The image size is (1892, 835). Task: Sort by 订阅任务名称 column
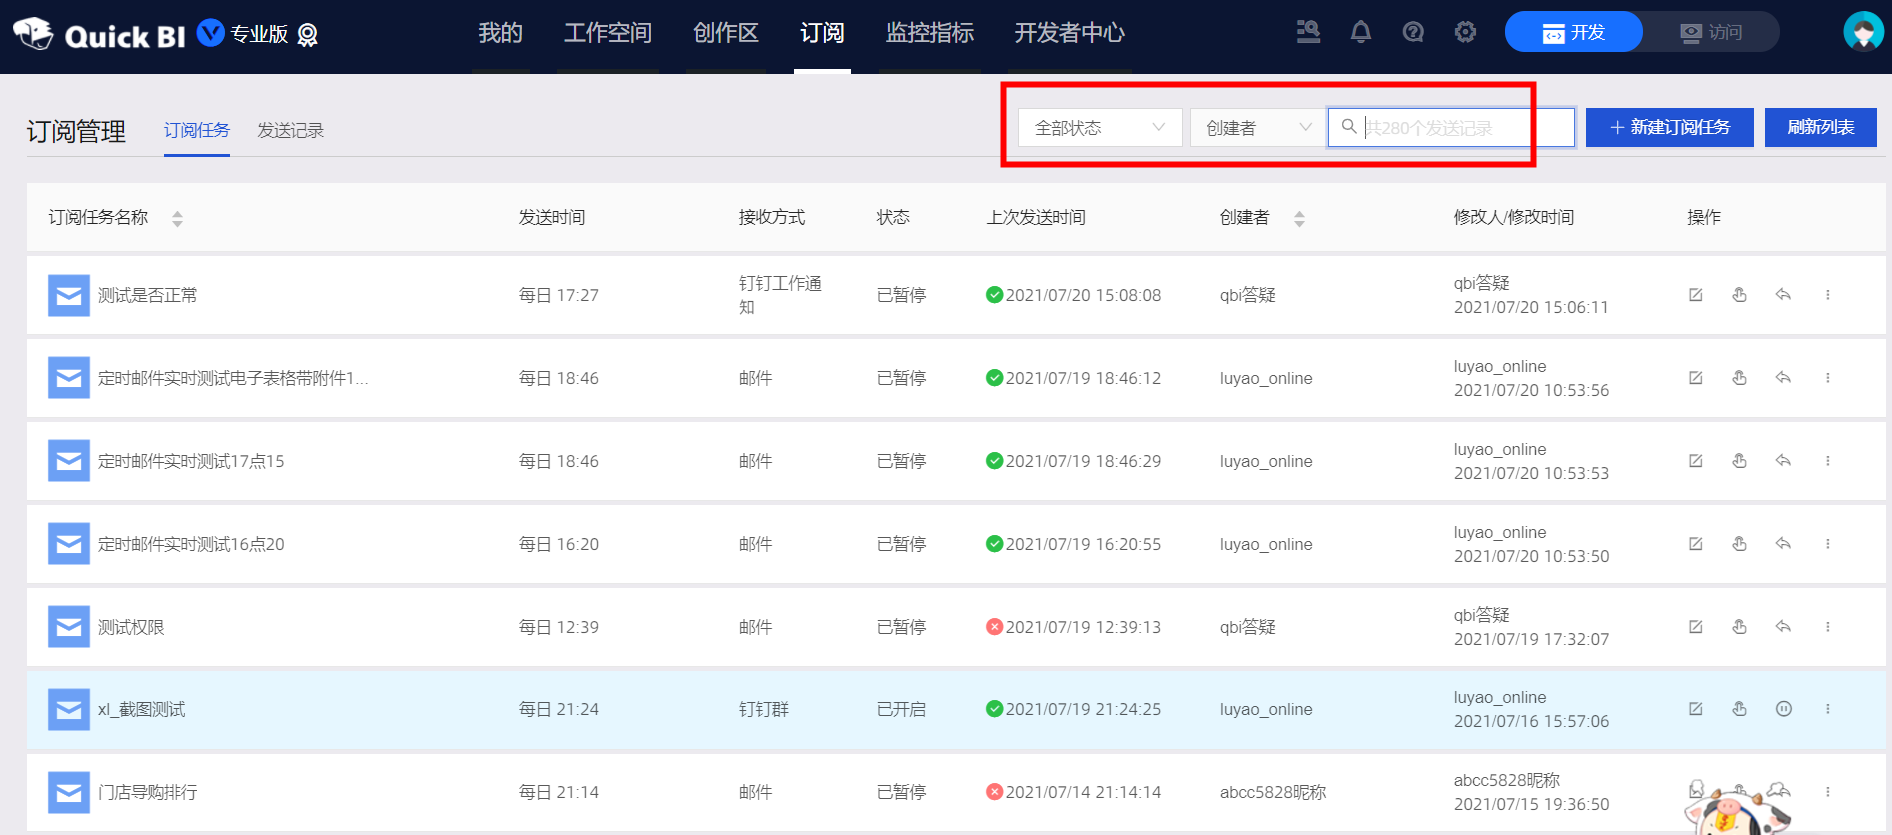[177, 218]
